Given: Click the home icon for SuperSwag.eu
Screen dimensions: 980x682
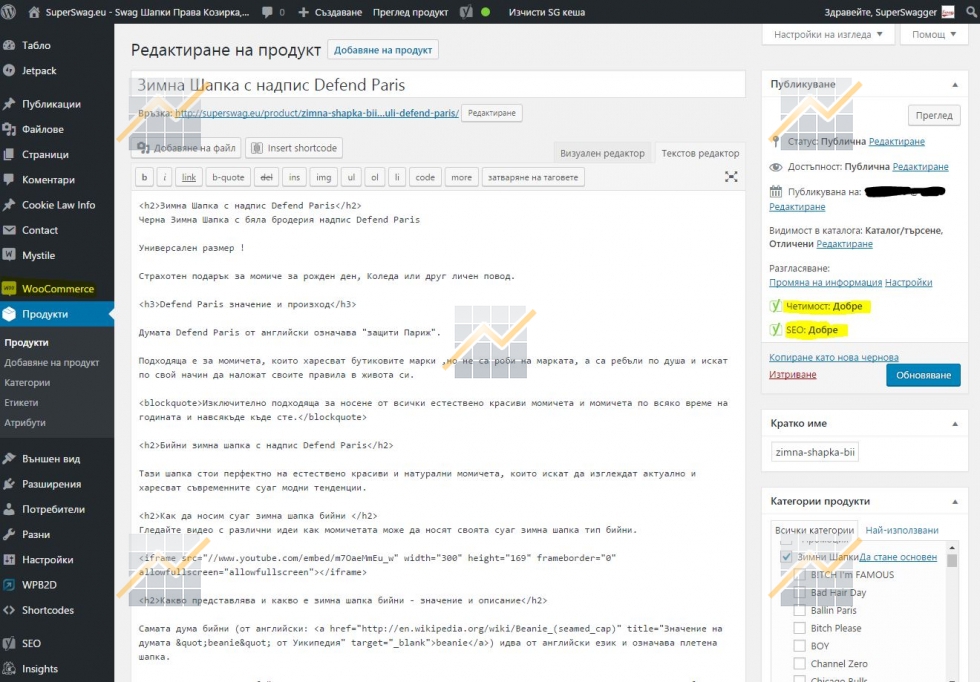Looking at the screenshot, I should (34, 12).
